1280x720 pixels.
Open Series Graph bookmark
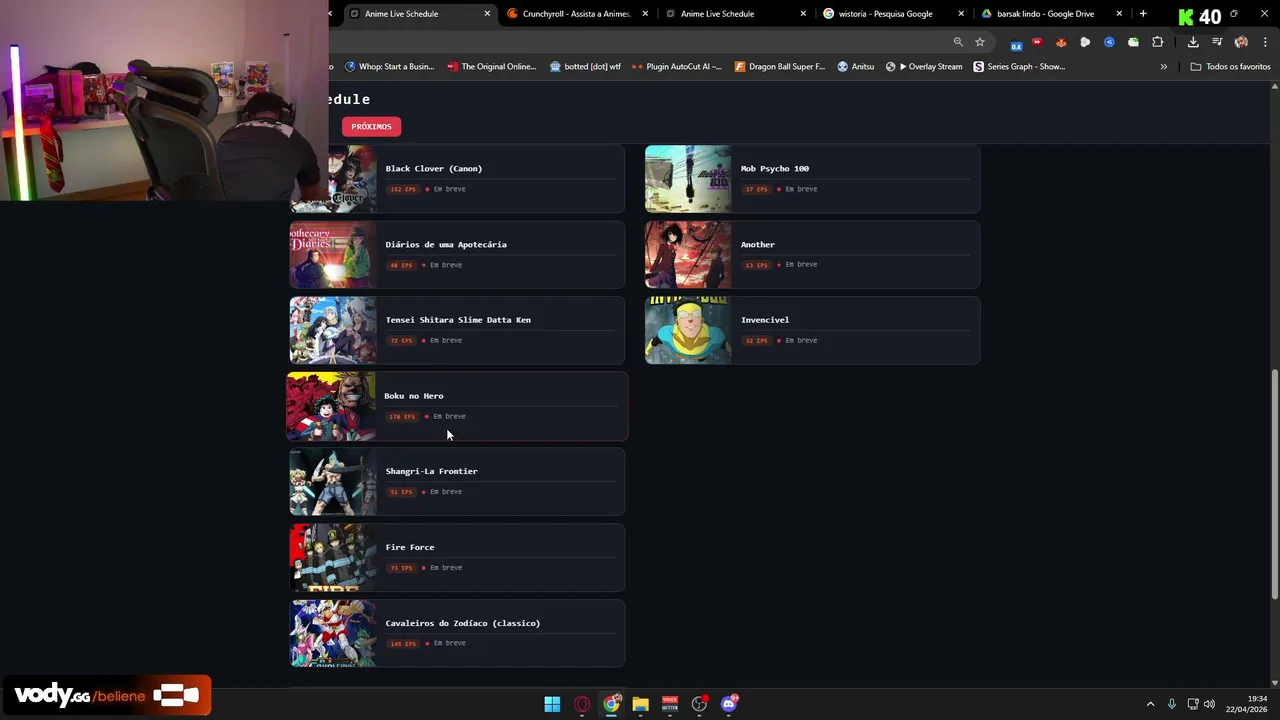[1020, 67]
